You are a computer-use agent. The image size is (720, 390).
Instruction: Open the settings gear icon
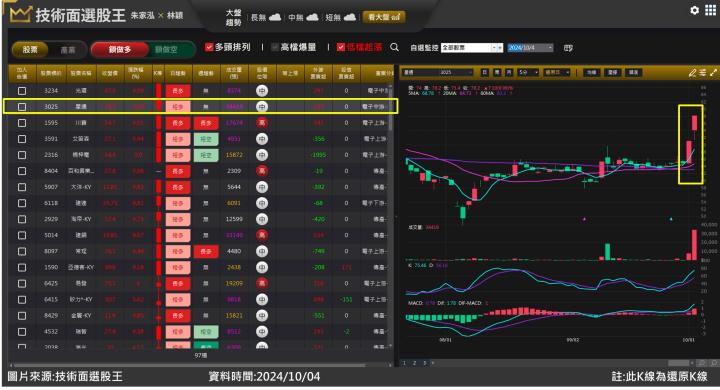(x=695, y=10)
